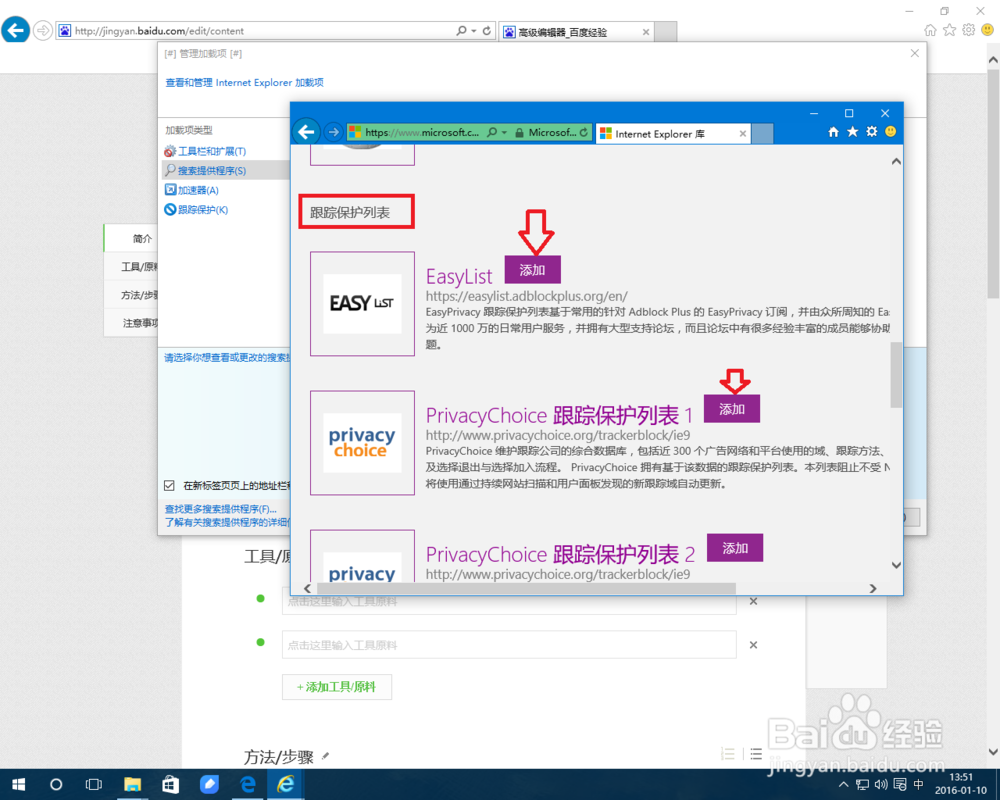Refresh the Microsoft gallery page
Viewport: 1000px width, 800px height.
pyautogui.click(x=584, y=132)
